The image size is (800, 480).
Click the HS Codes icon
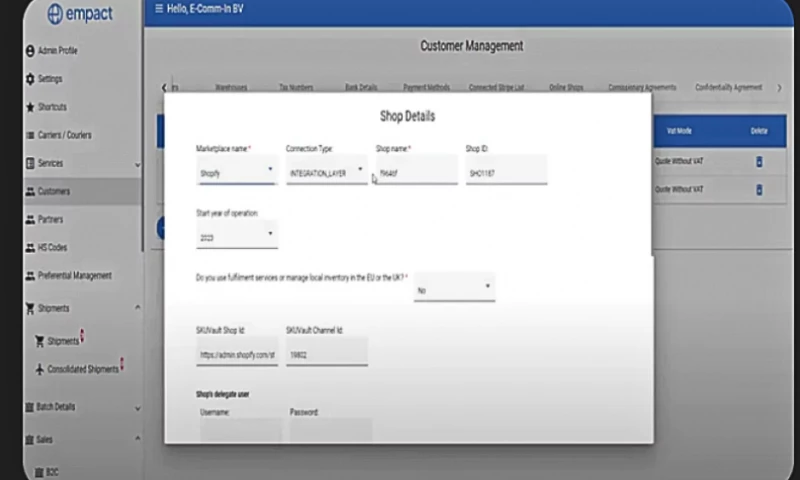(x=30, y=247)
